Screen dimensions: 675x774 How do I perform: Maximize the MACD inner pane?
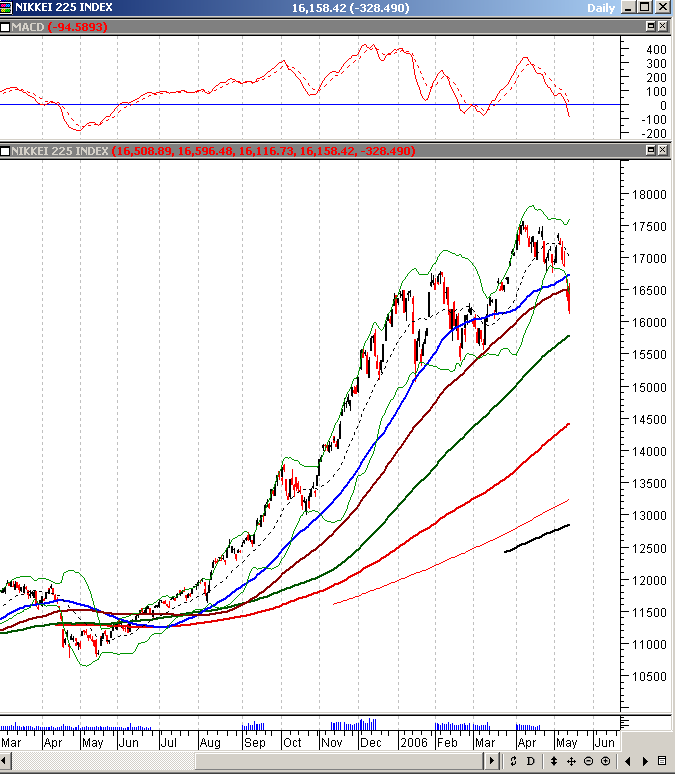point(651,26)
